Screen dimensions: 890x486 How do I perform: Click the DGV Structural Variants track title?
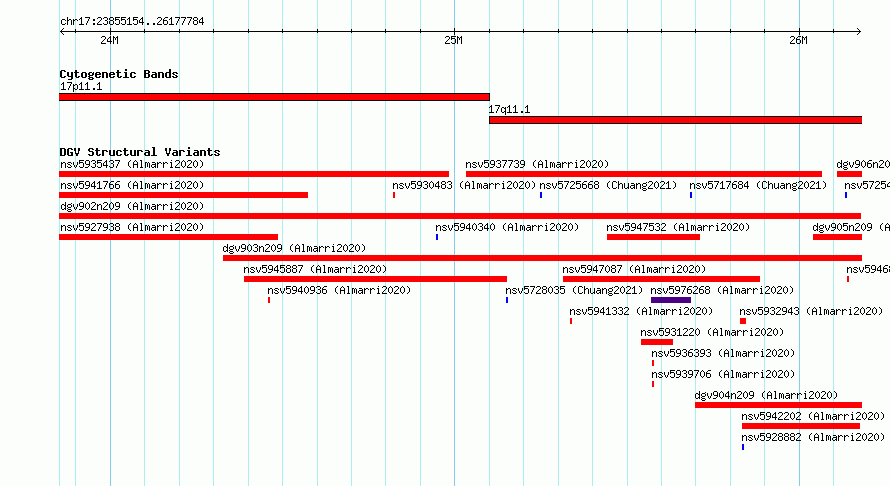[140, 152]
